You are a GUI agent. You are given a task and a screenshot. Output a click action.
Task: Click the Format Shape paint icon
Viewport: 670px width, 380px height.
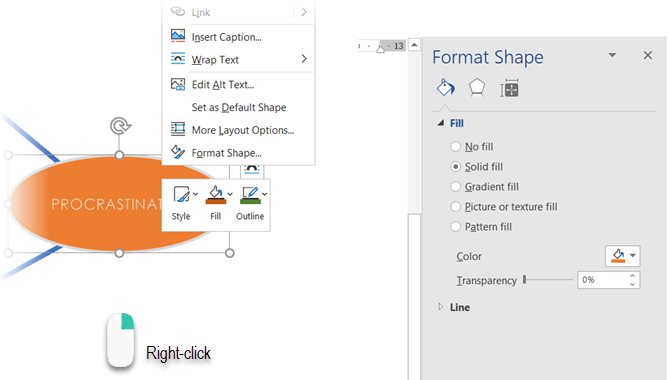178,152
